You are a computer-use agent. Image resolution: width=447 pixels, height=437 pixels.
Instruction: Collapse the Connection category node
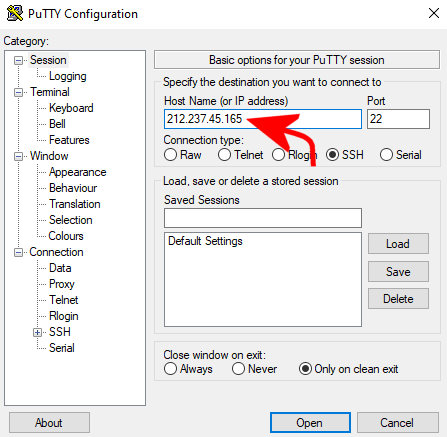[18, 252]
